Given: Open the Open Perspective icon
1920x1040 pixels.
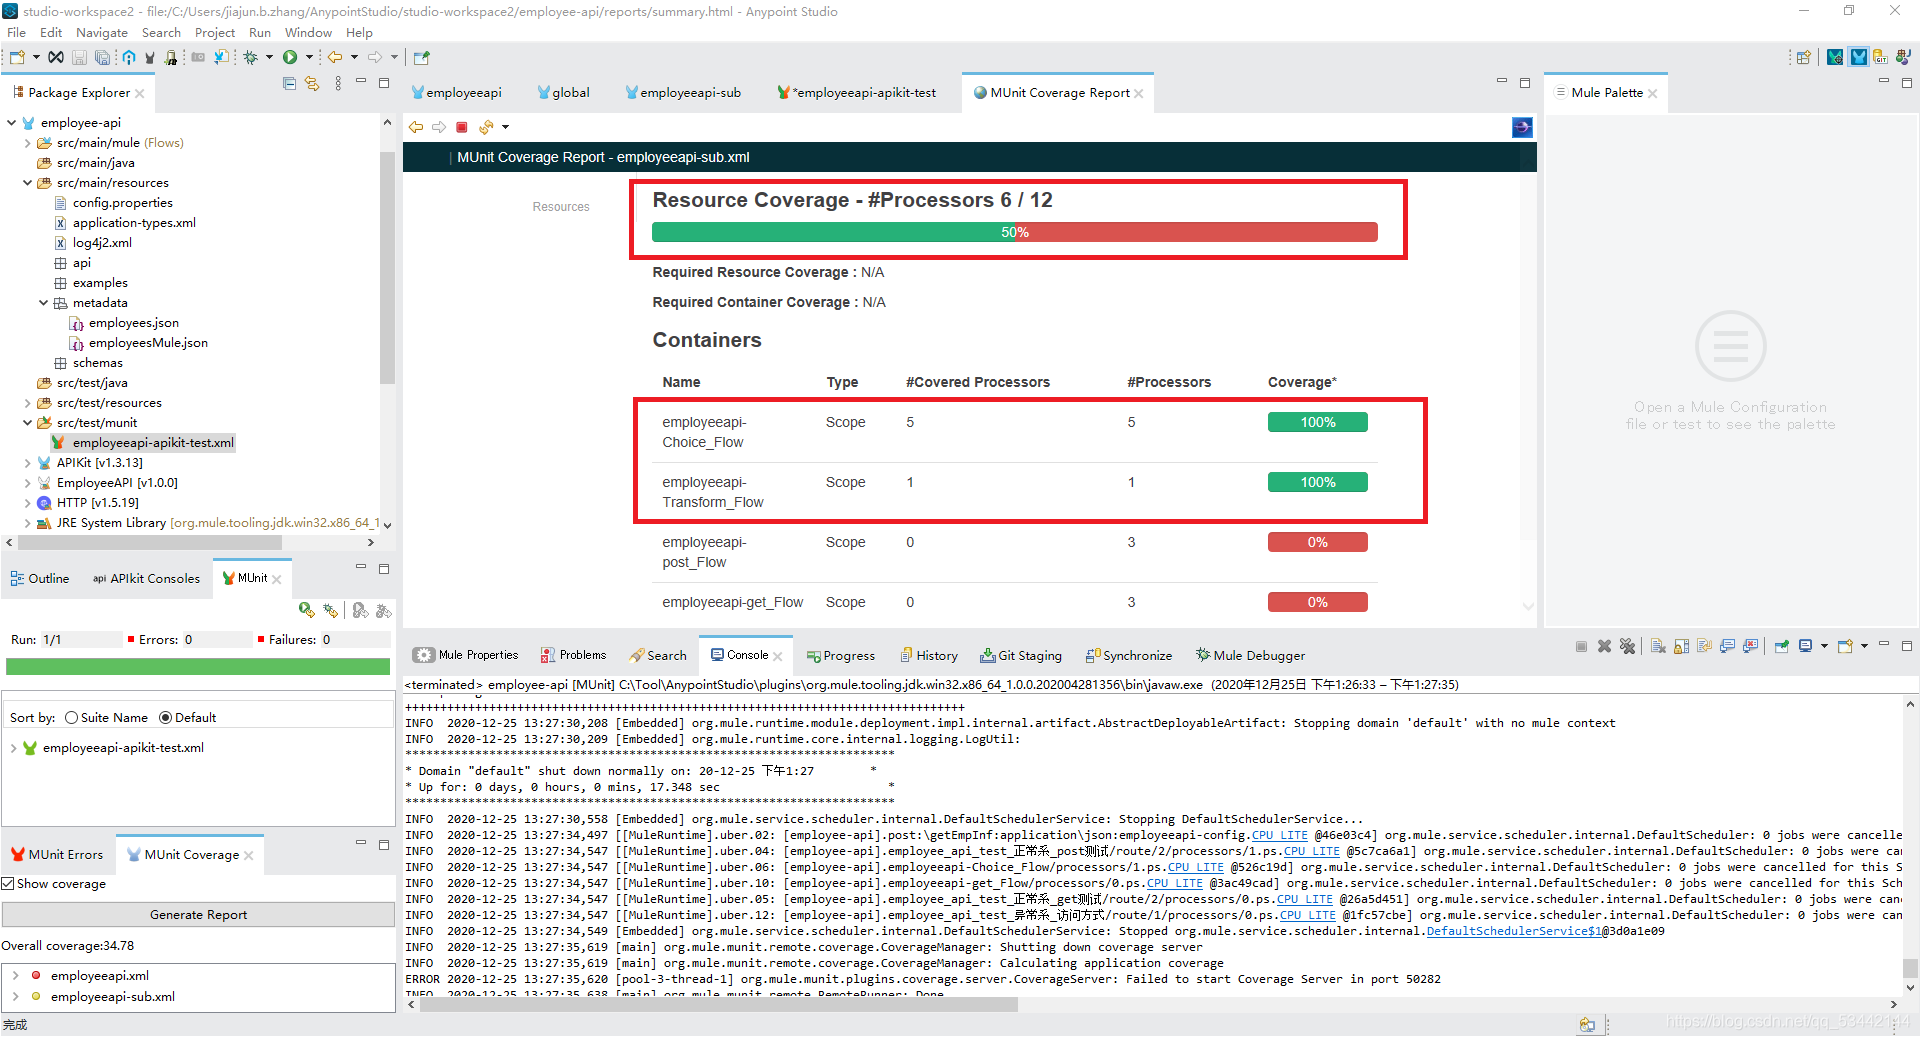Looking at the screenshot, I should [1804, 58].
